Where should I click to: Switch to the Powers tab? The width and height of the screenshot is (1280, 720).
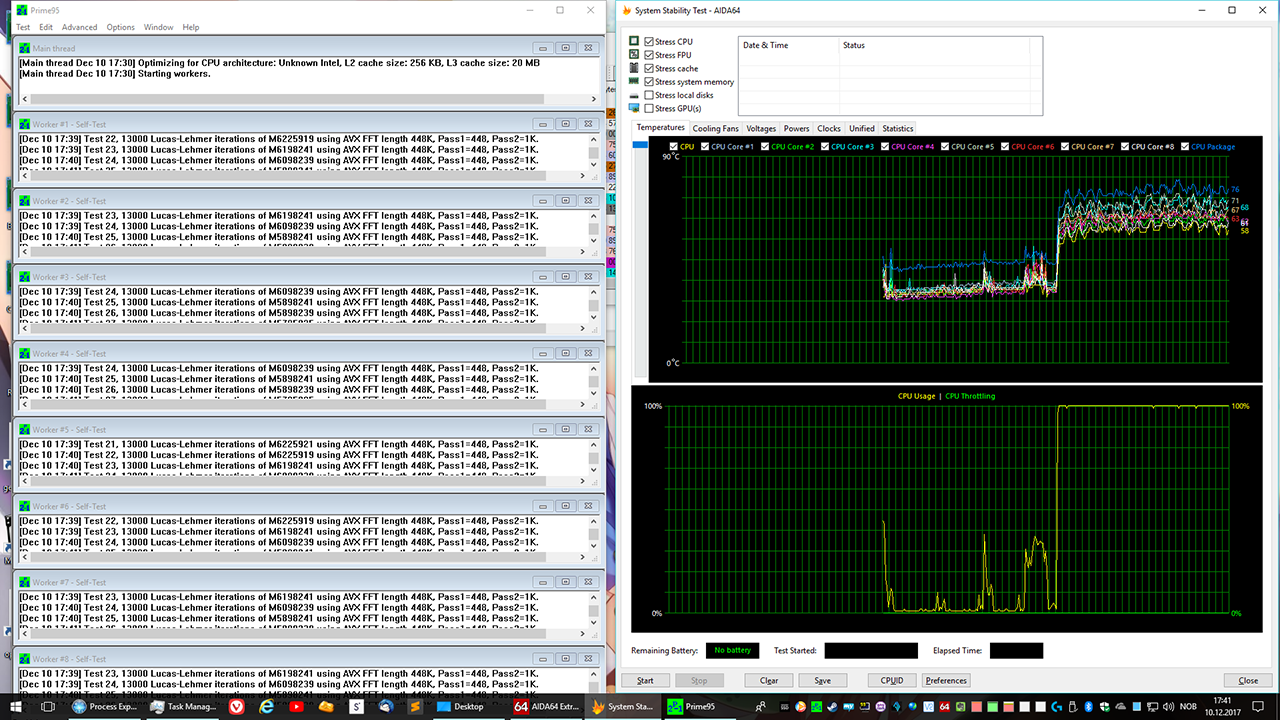click(x=796, y=129)
